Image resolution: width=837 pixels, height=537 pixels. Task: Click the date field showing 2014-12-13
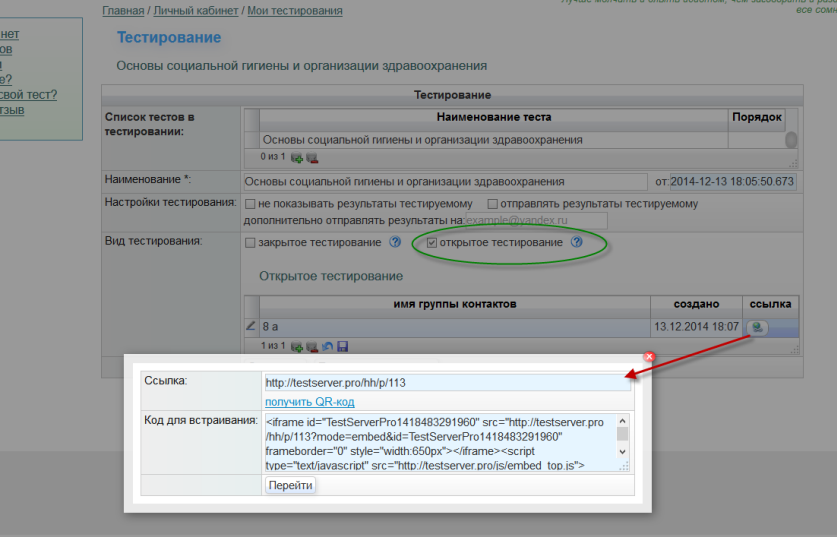coord(732,181)
